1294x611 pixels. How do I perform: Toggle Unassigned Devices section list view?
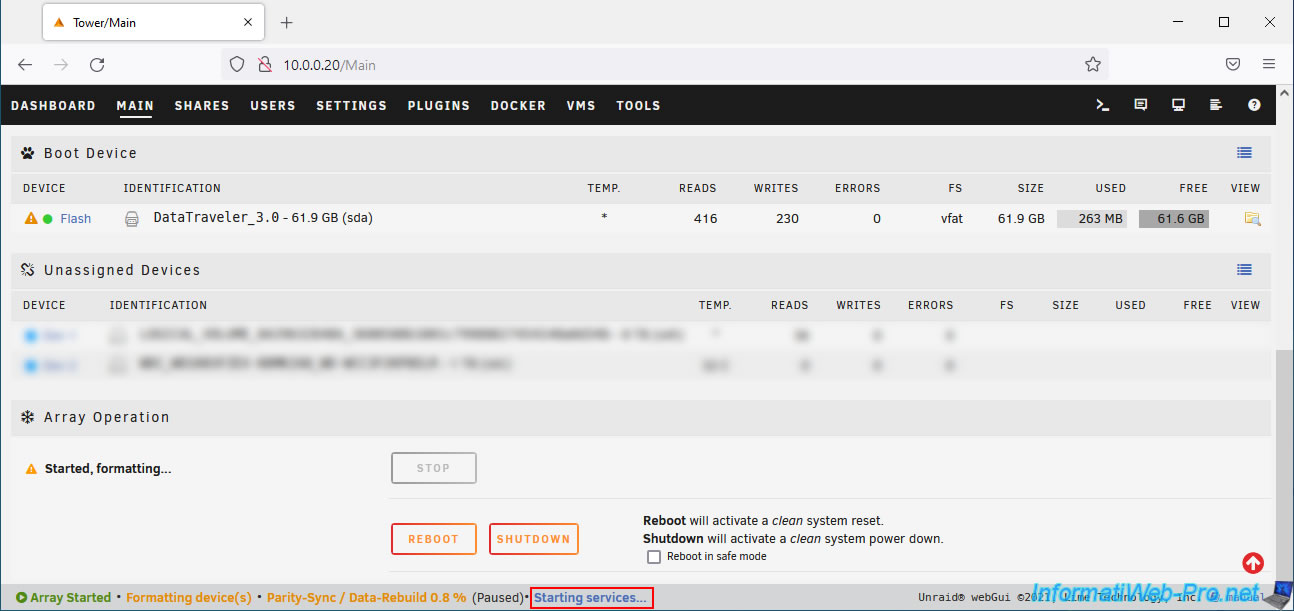click(1244, 270)
